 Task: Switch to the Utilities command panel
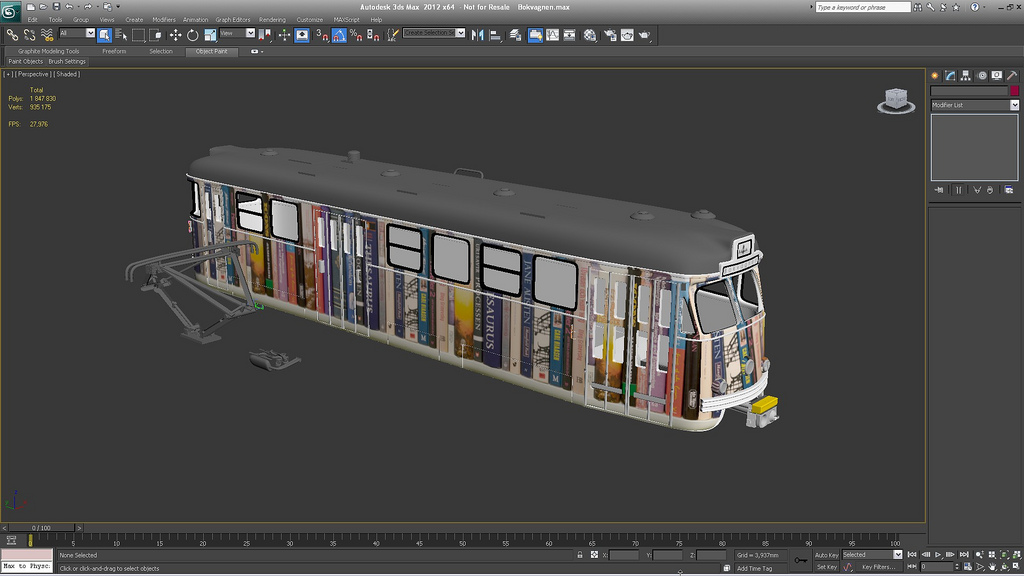tap(1012, 76)
